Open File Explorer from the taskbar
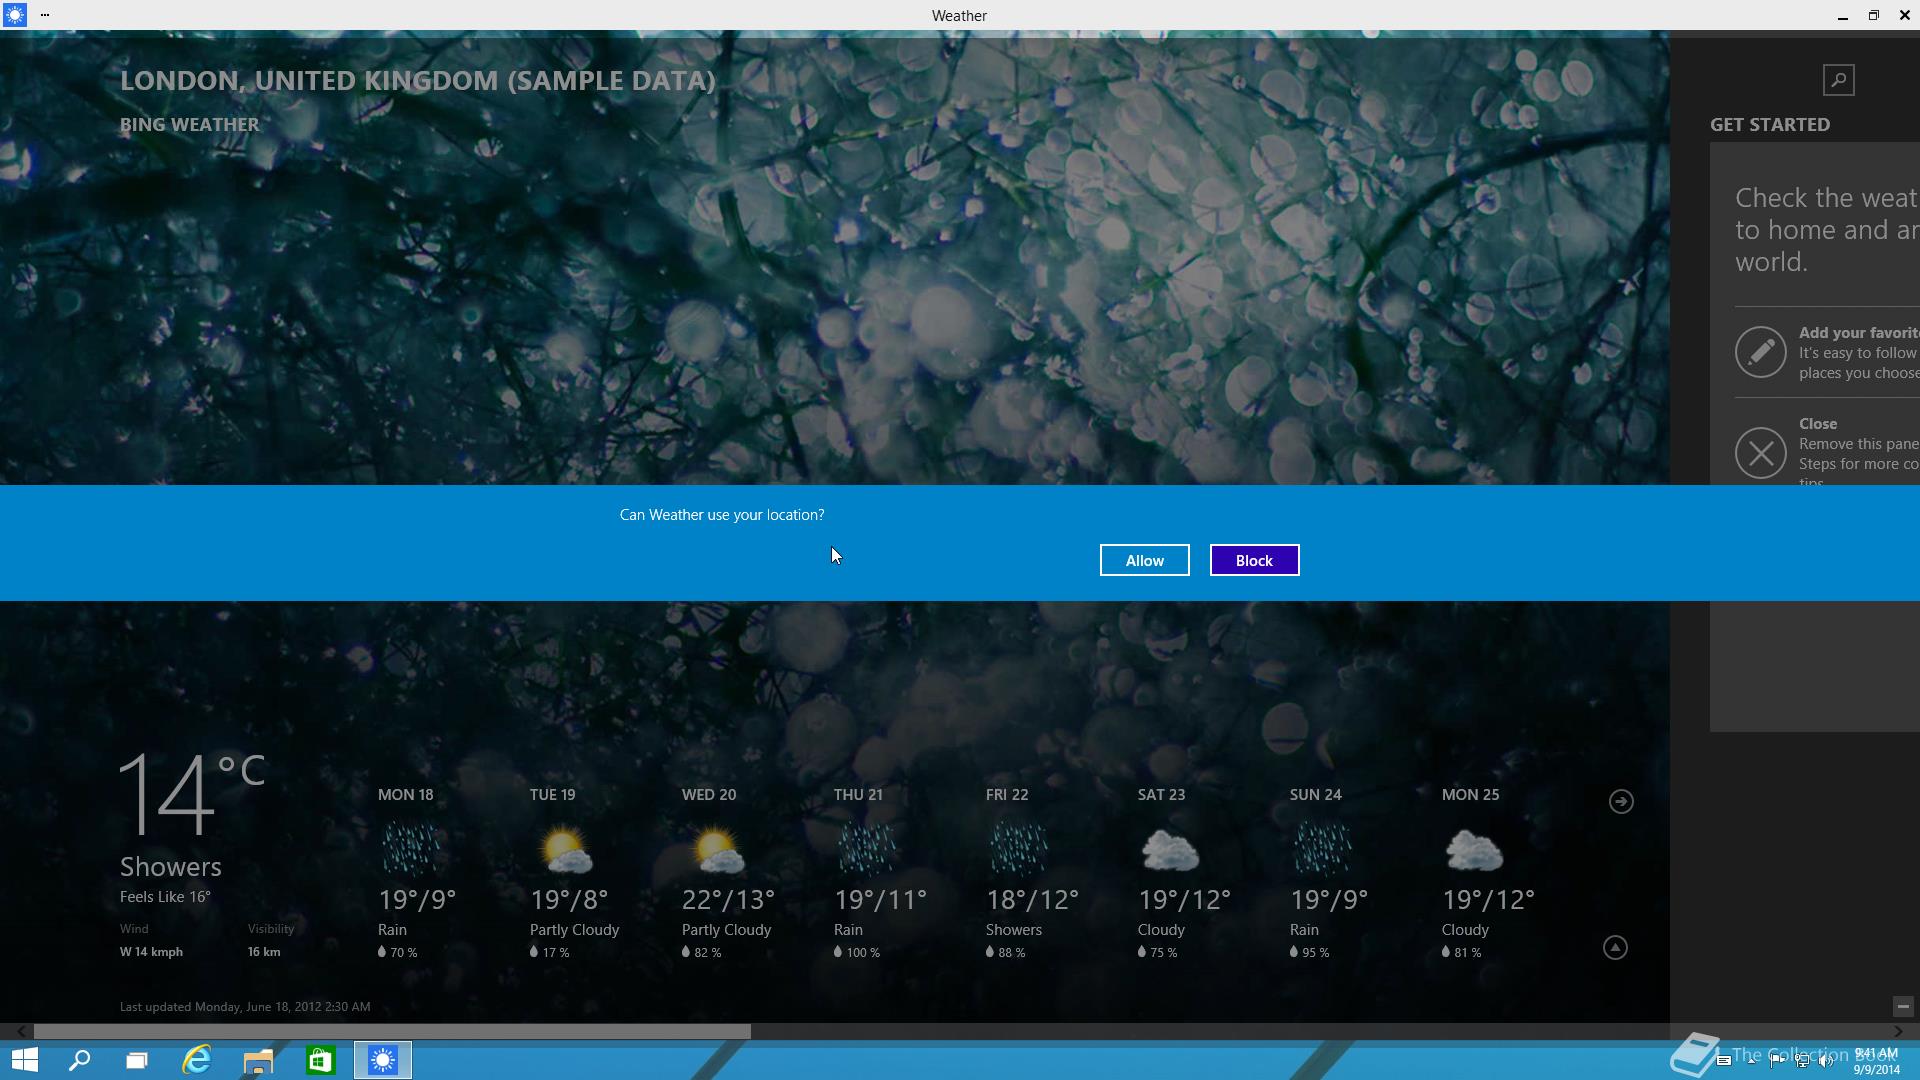1920x1080 pixels. (x=258, y=1060)
